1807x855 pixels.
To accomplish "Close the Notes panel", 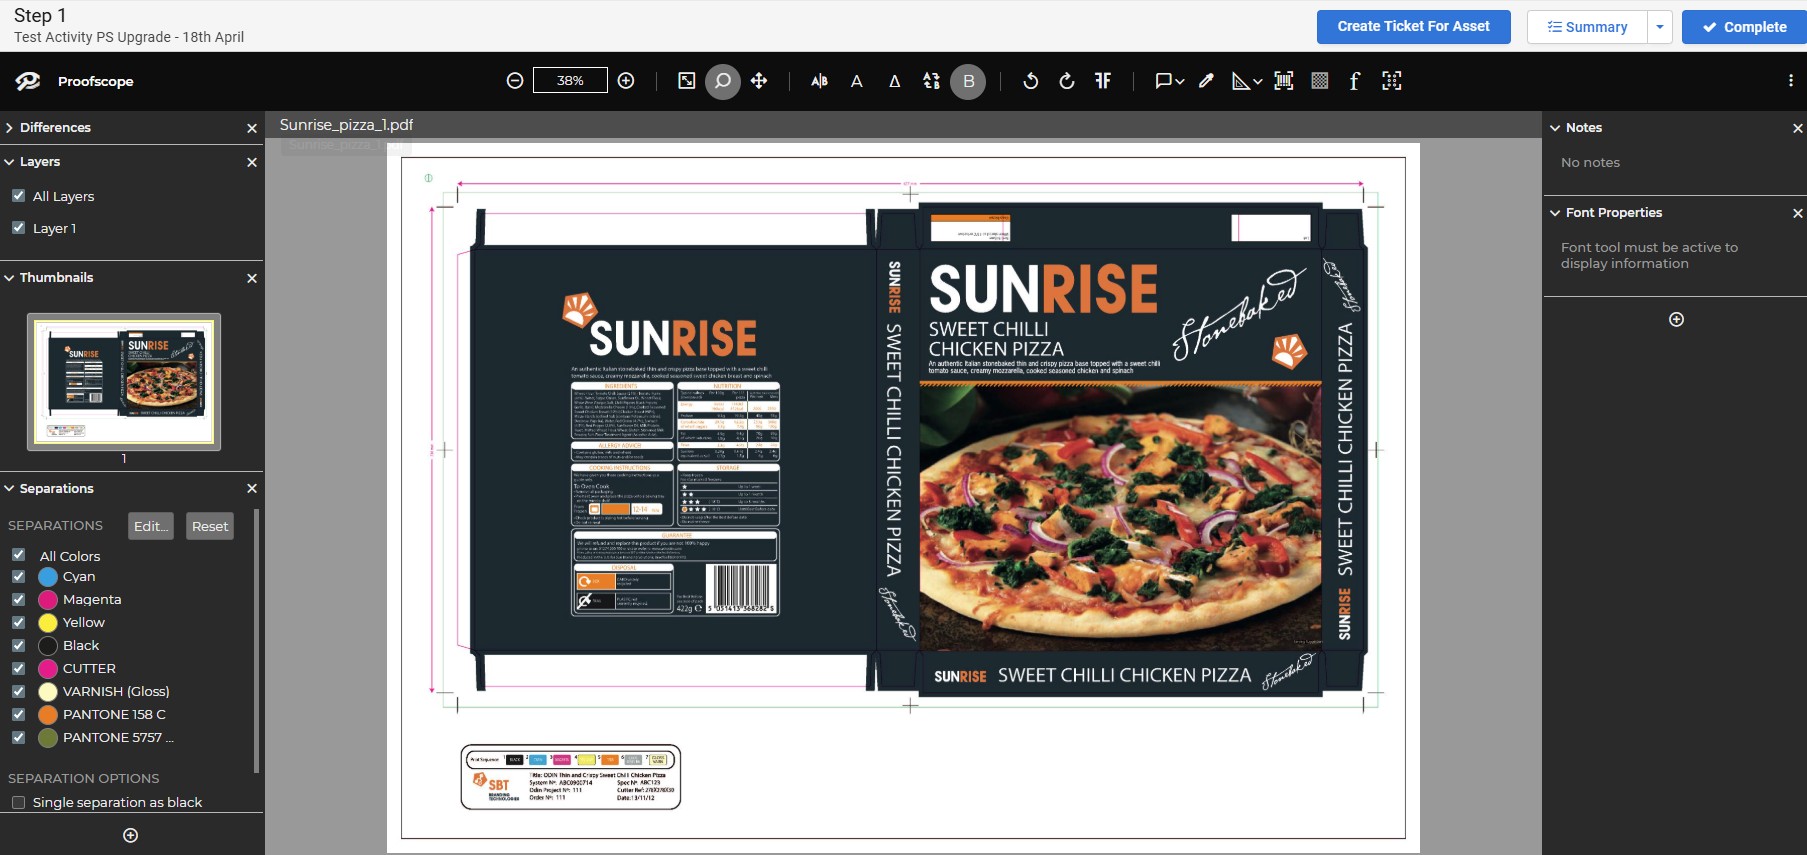I will tap(1798, 128).
